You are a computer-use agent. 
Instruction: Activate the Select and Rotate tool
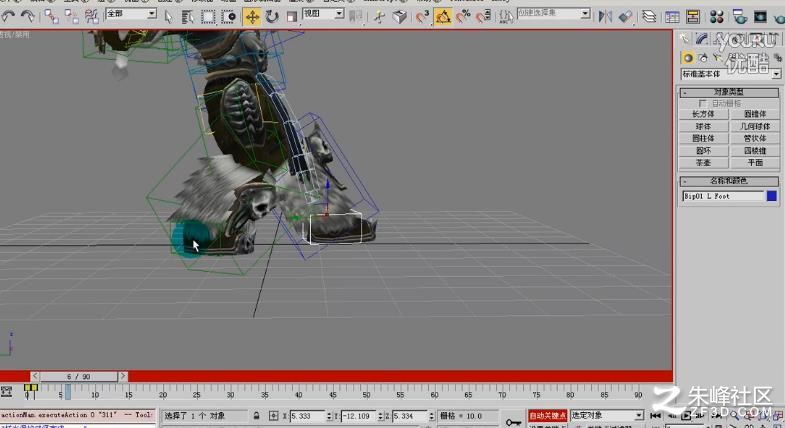(272, 17)
